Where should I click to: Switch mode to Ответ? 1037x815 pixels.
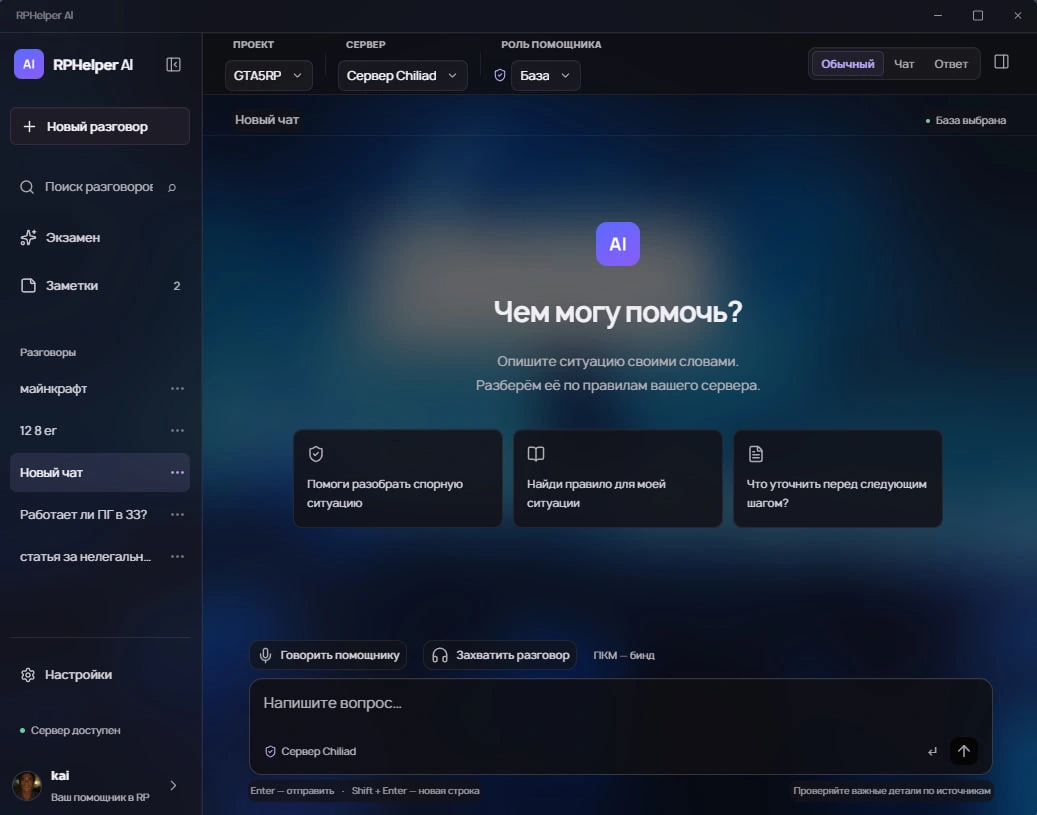950,64
